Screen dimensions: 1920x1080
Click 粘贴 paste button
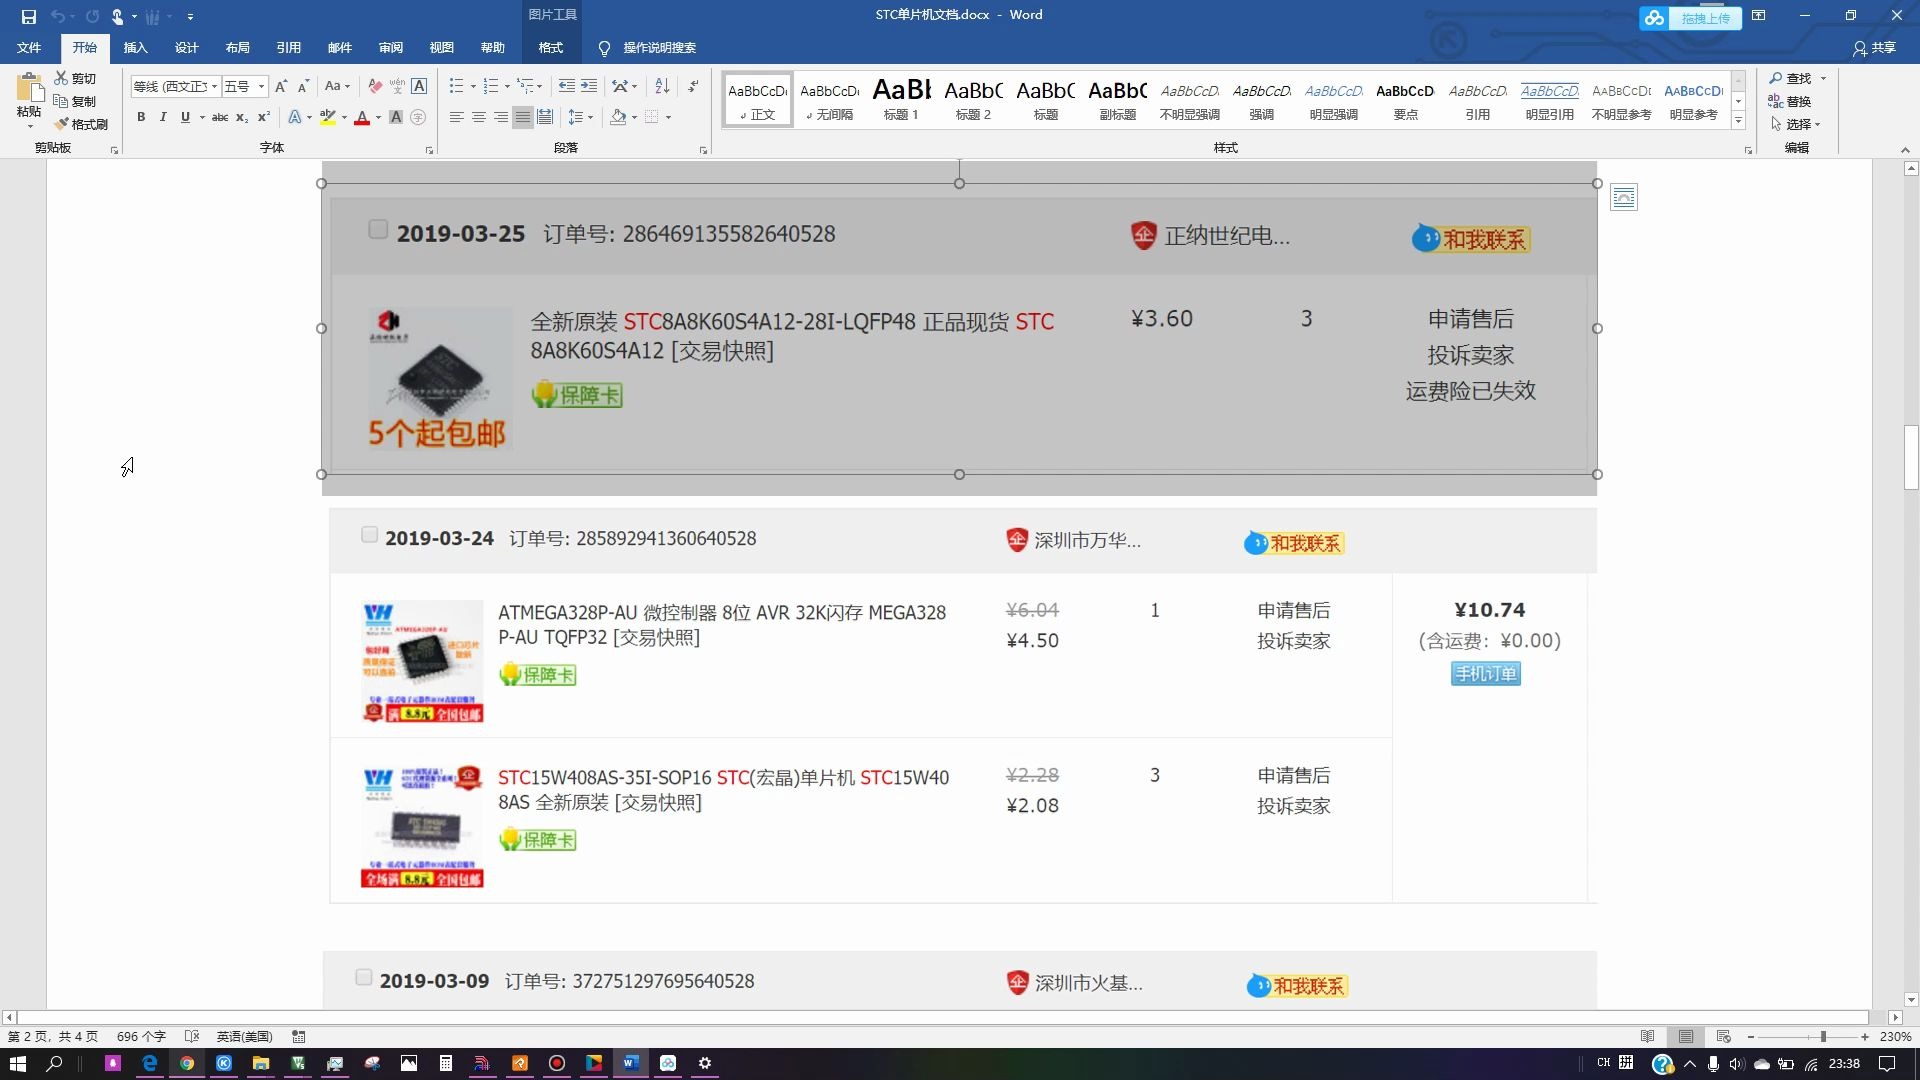[29, 100]
